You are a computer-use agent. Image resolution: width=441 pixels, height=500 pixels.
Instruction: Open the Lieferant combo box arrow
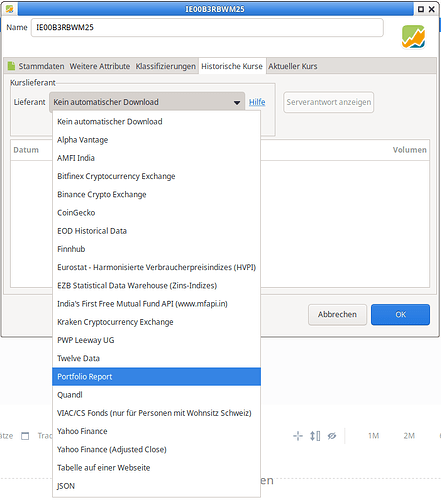click(x=237, y=102)
